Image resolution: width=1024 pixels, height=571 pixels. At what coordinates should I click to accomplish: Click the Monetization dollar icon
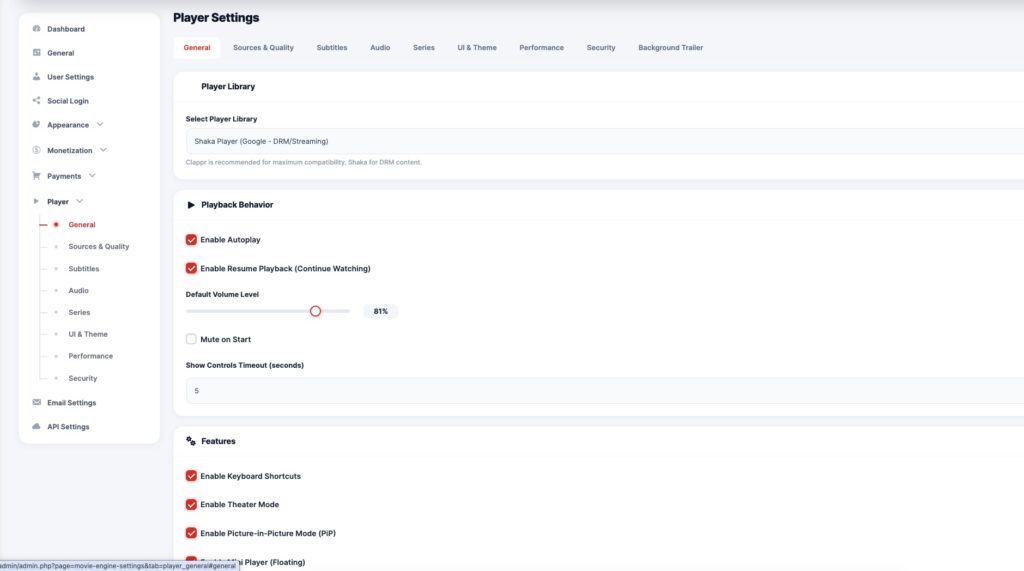point(37,151)
